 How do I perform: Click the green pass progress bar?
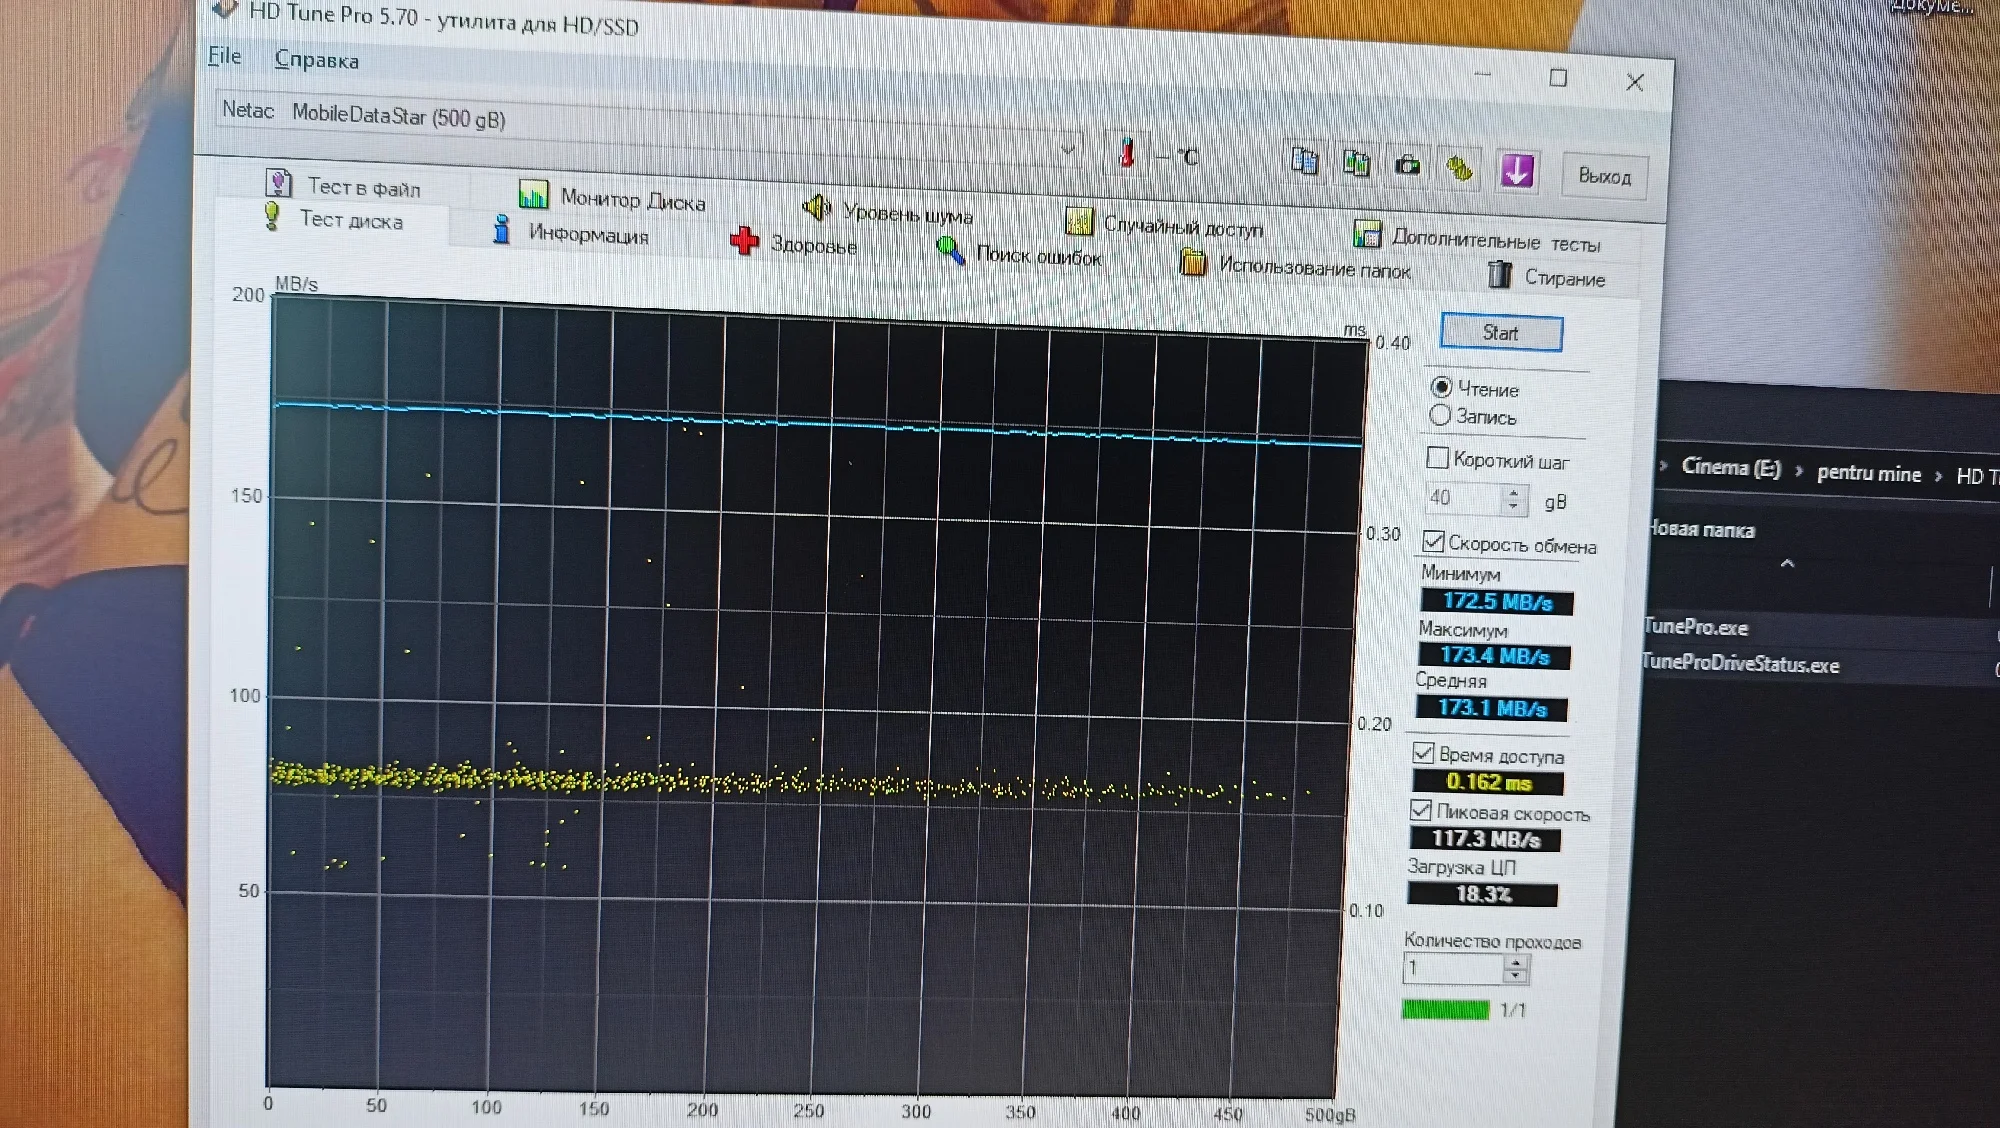point(1445,1009)
